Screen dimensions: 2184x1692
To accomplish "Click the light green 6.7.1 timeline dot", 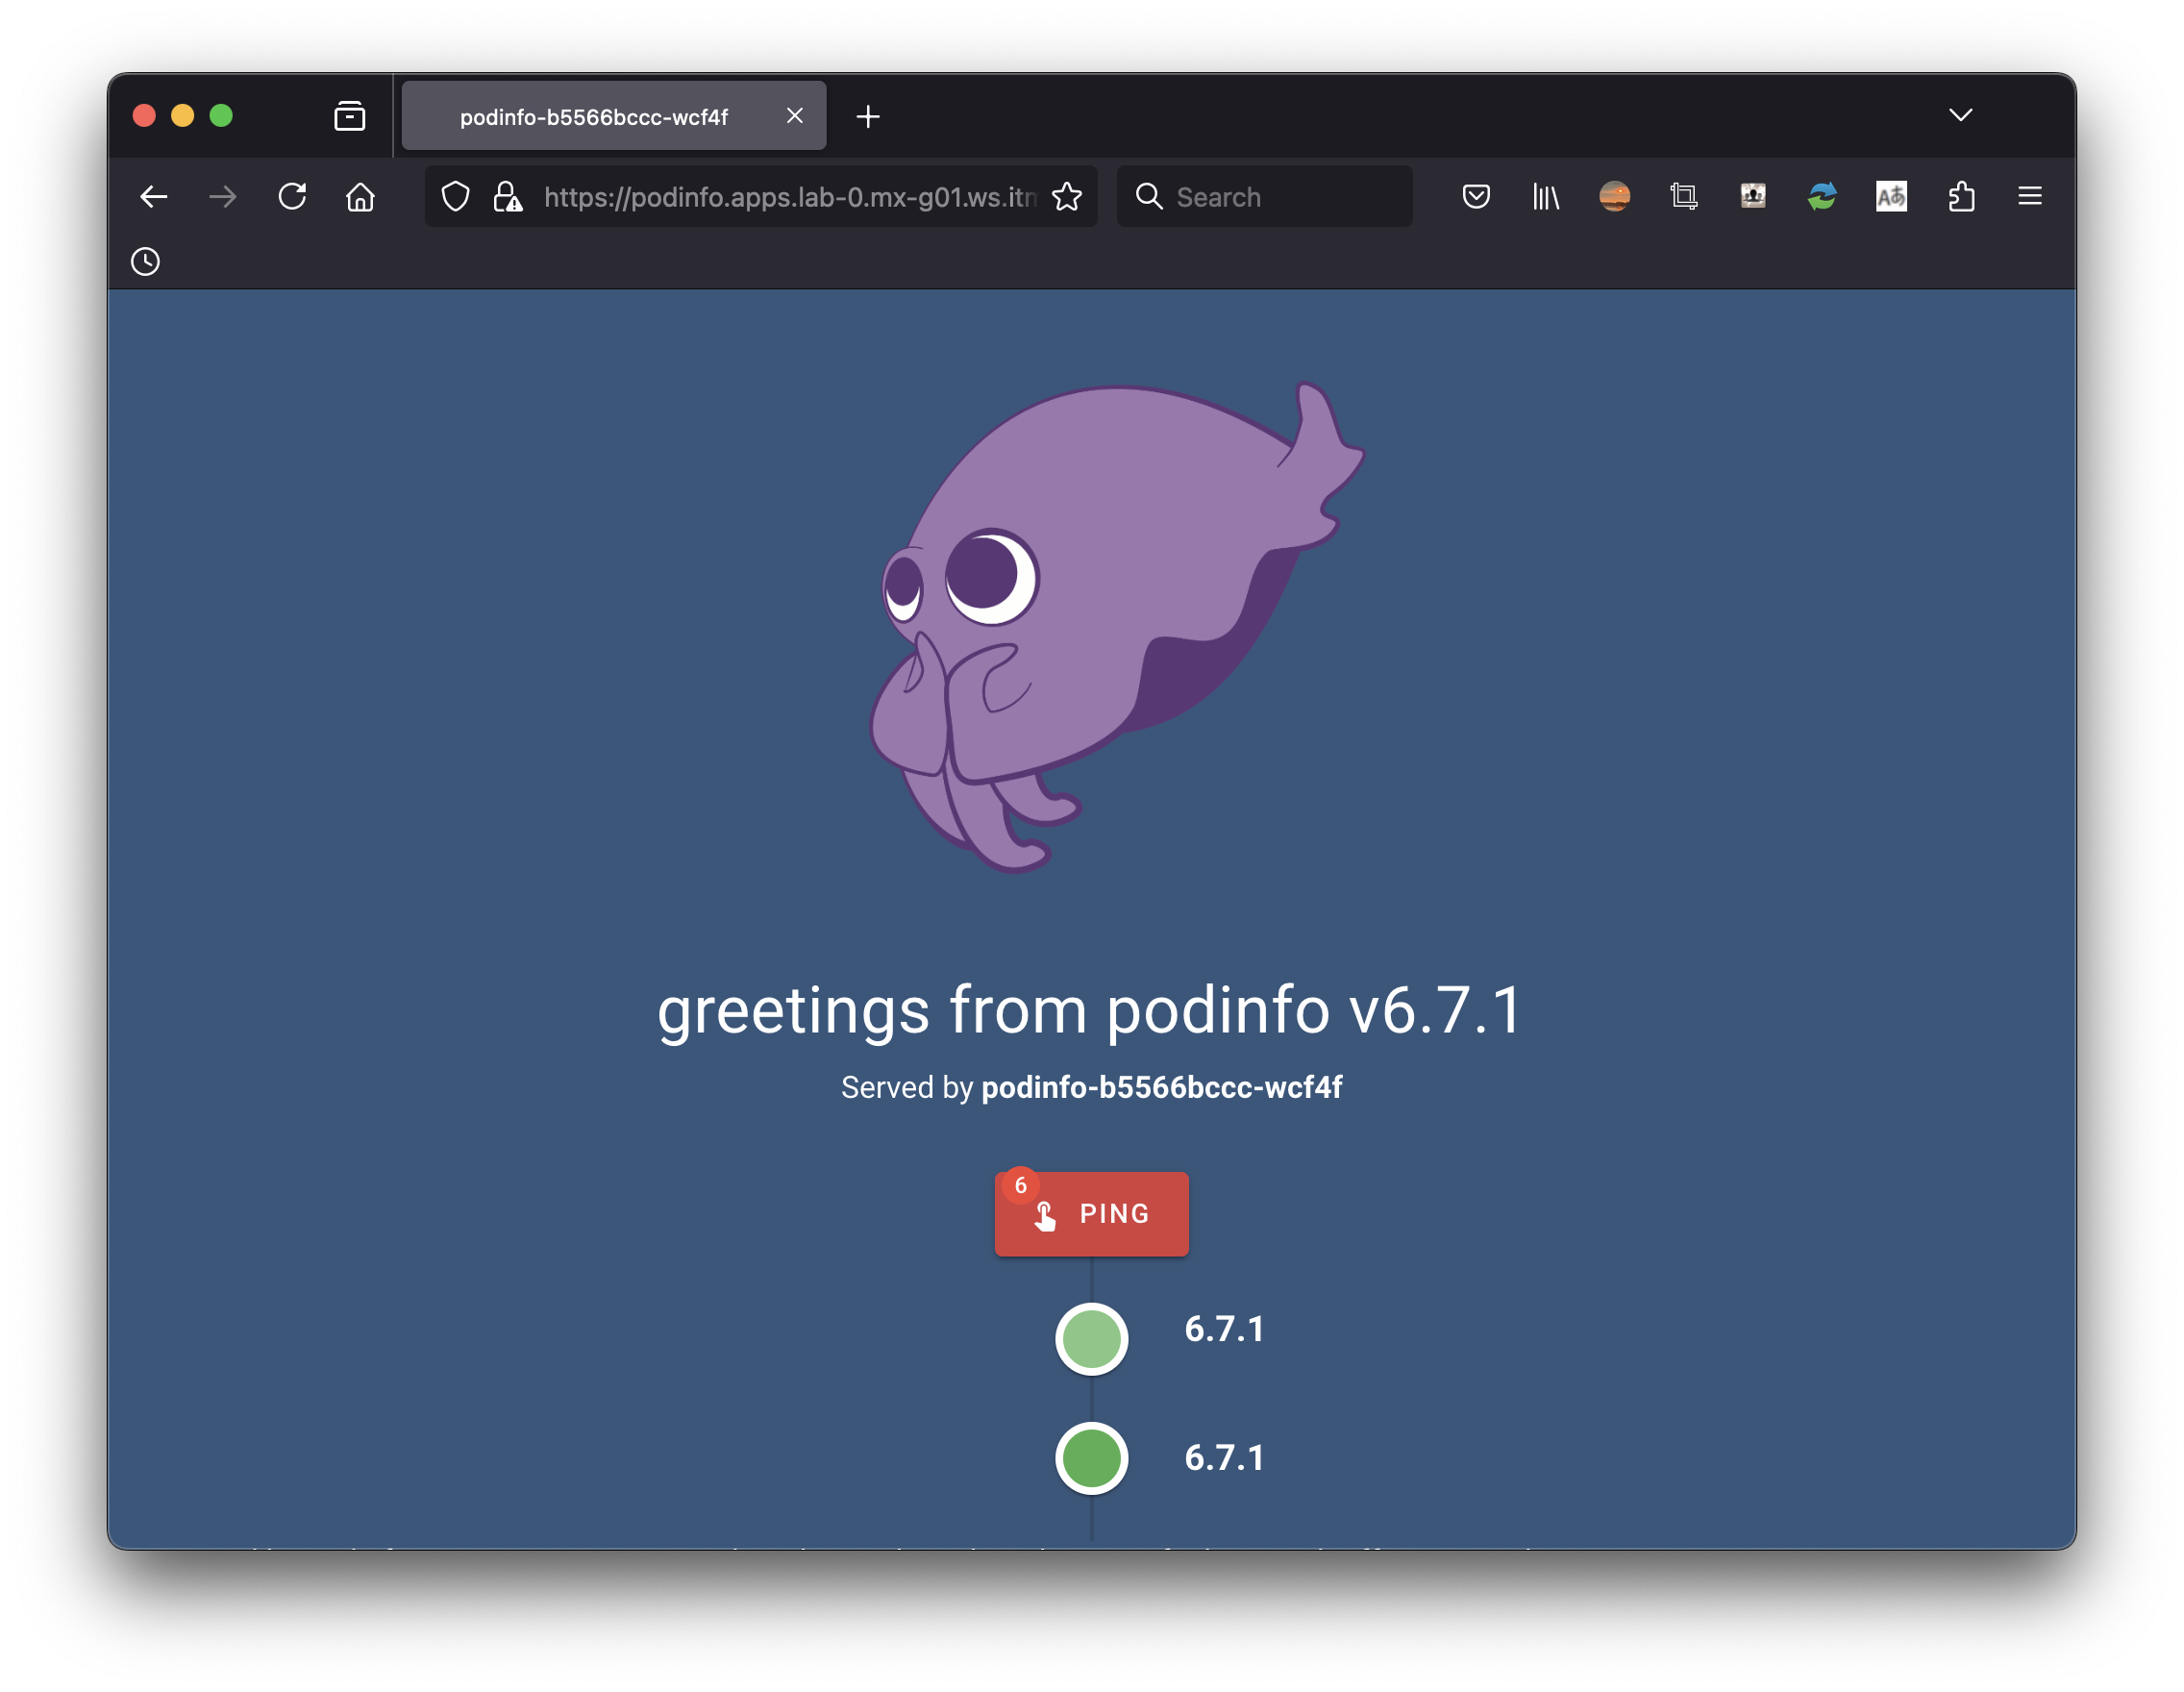I will [x=1092, y=1339].
